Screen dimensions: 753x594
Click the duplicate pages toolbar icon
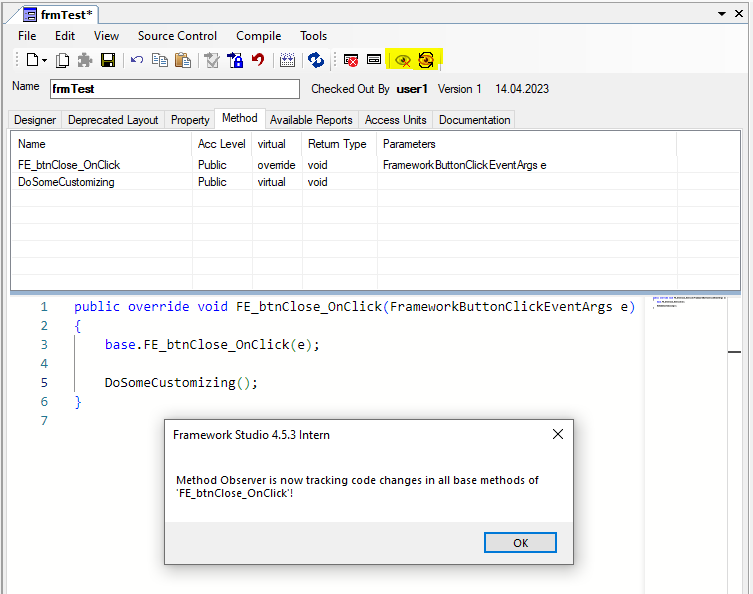coord(62,60)
